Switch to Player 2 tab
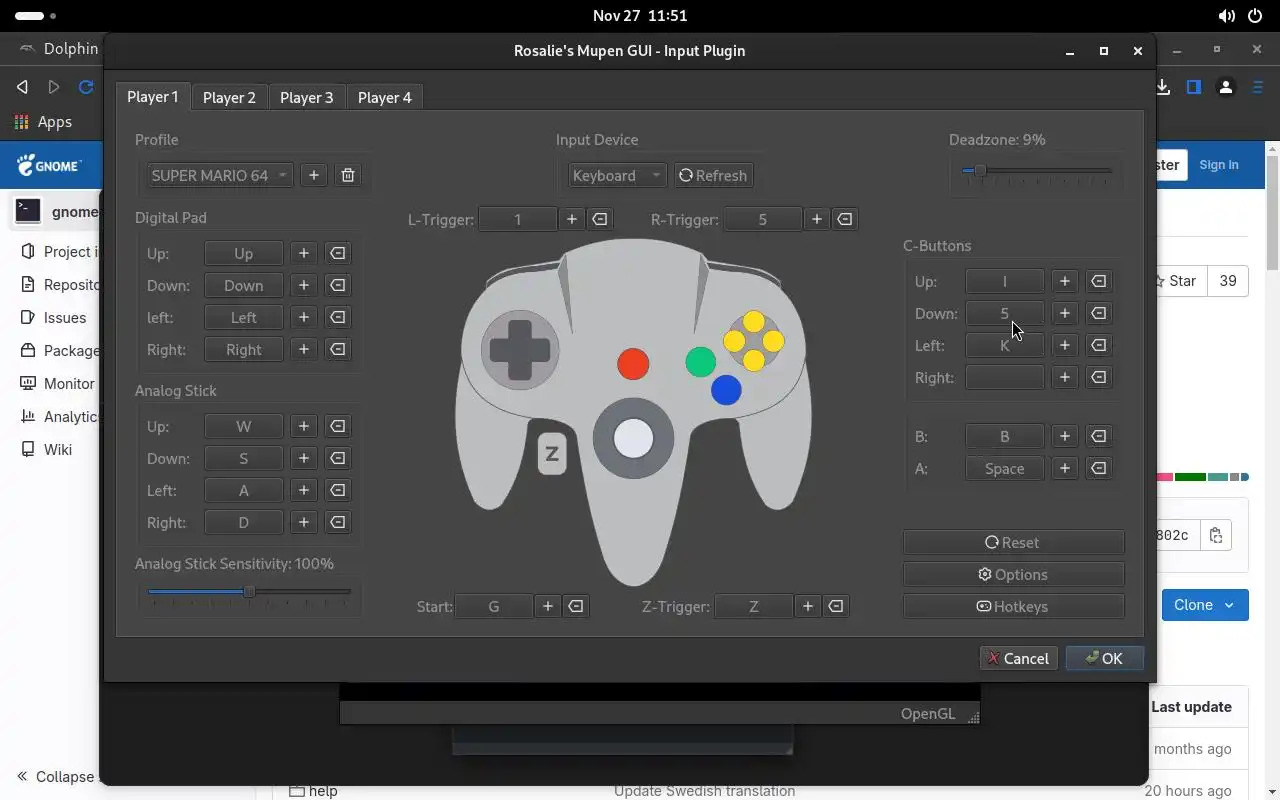Viewport: 1280px width, 800px height. [229, 97]
